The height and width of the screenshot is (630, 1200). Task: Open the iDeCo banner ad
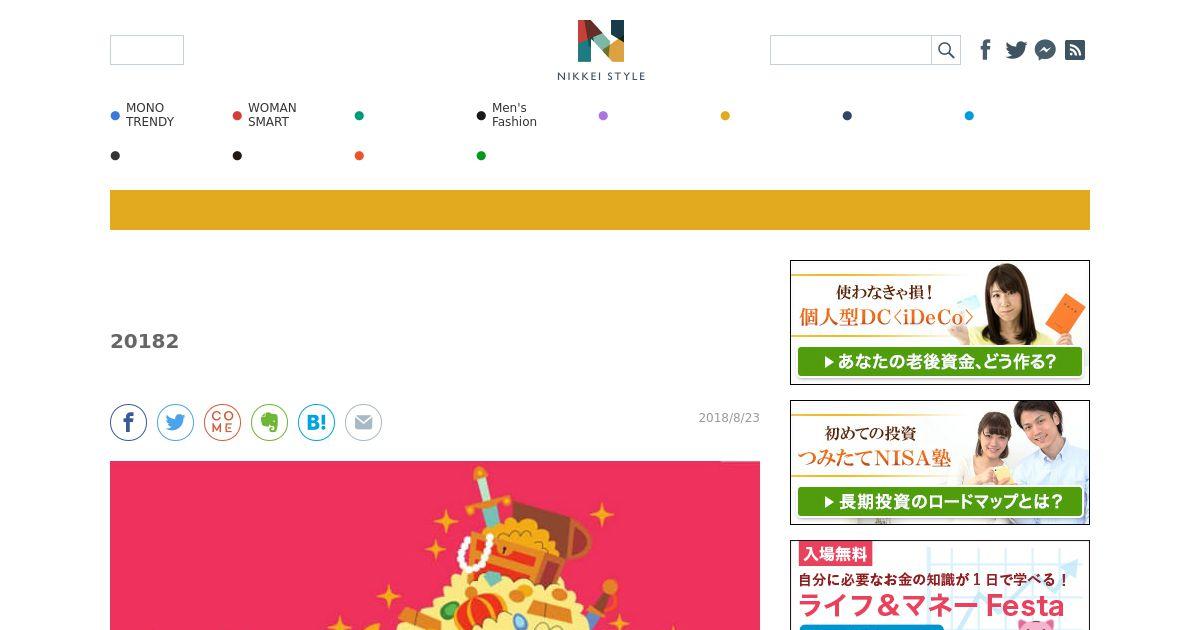940,322
